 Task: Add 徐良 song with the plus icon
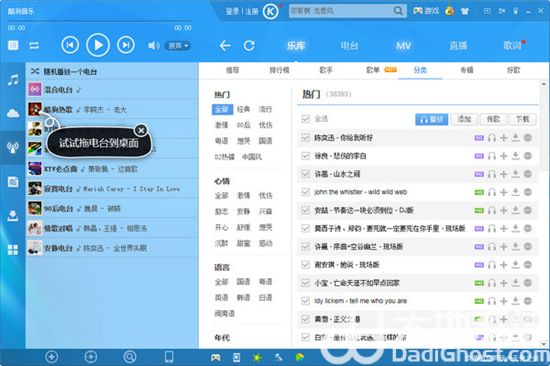(x=504, y=156)
